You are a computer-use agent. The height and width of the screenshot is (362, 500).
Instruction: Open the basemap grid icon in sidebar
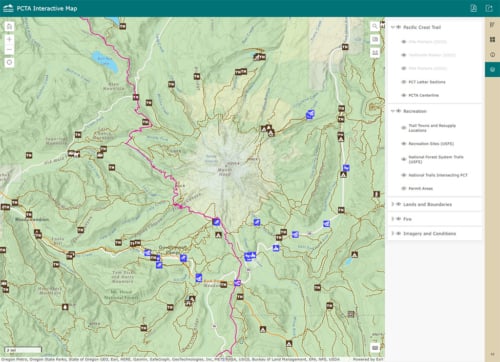click(492, 39)
